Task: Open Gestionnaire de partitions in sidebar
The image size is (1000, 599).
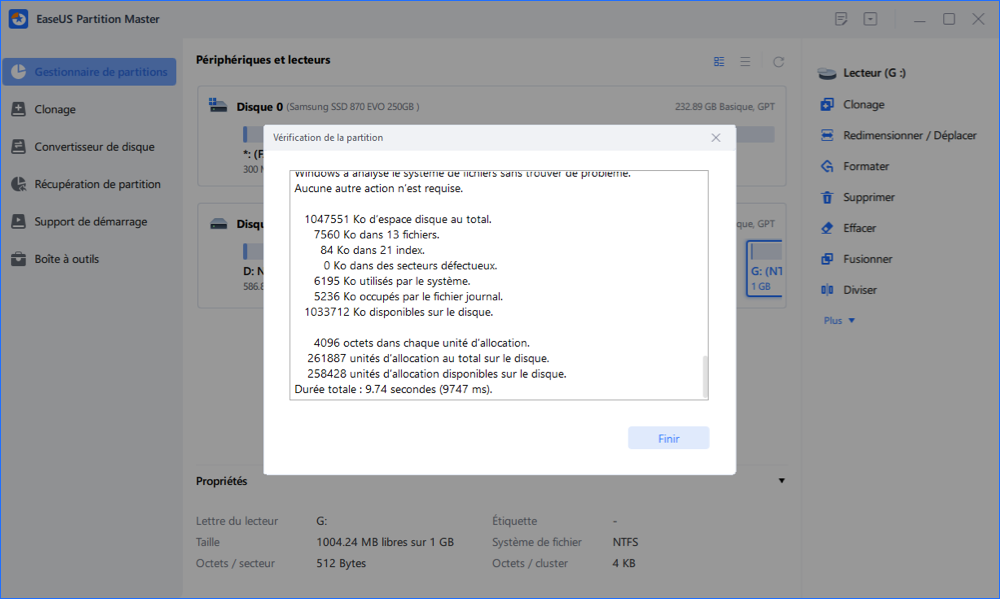Action: point(89,72)
